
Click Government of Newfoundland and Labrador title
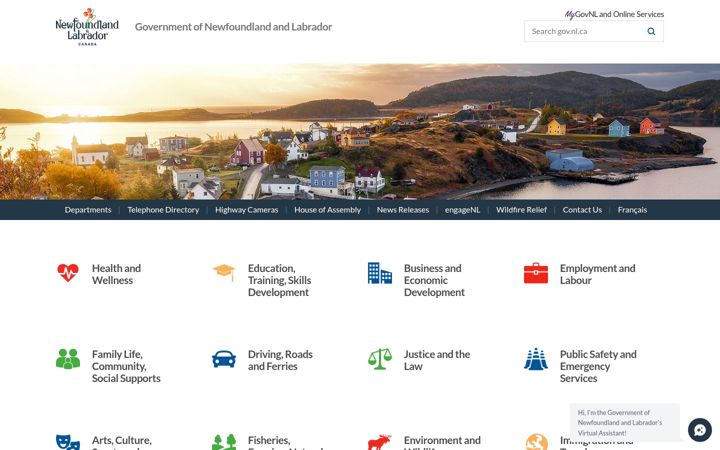point(233,27)
